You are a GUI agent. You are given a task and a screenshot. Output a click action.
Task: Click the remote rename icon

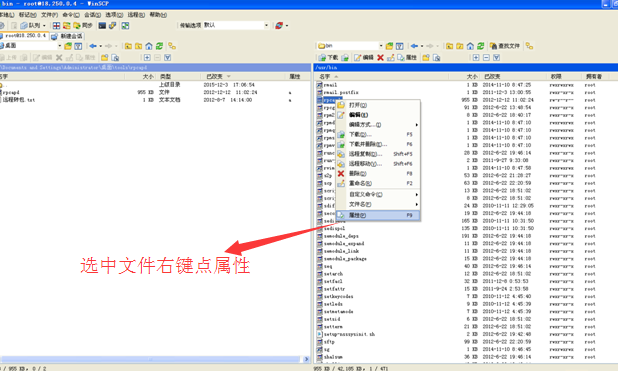(x=391, y=58)
